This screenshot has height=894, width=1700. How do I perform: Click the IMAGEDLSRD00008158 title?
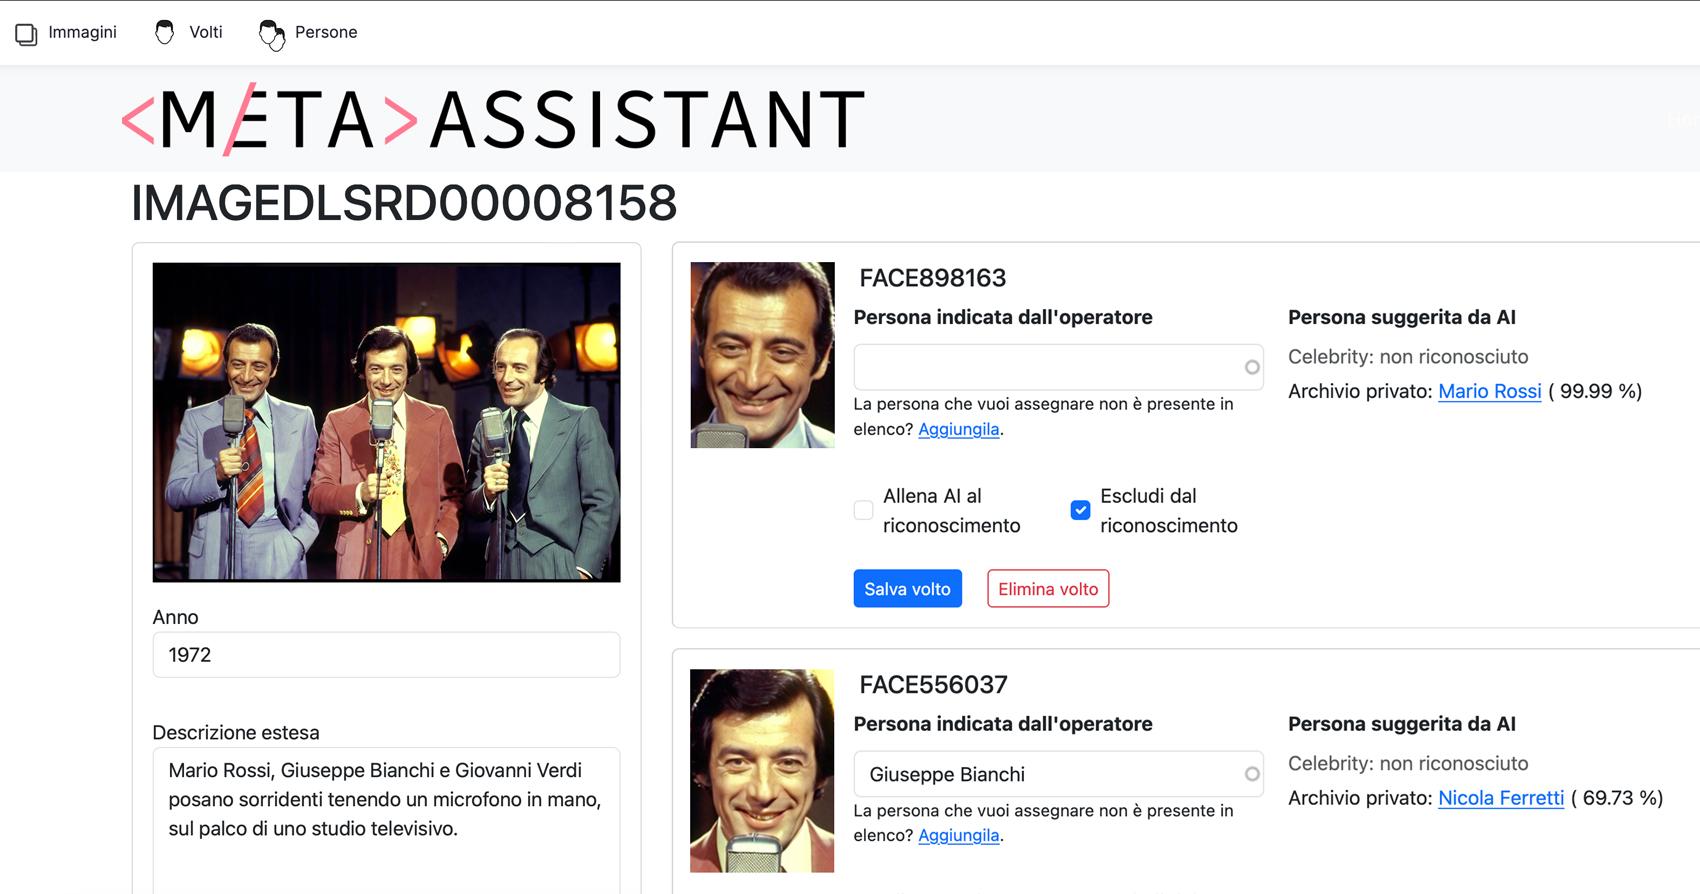click(x=404, y=203)
